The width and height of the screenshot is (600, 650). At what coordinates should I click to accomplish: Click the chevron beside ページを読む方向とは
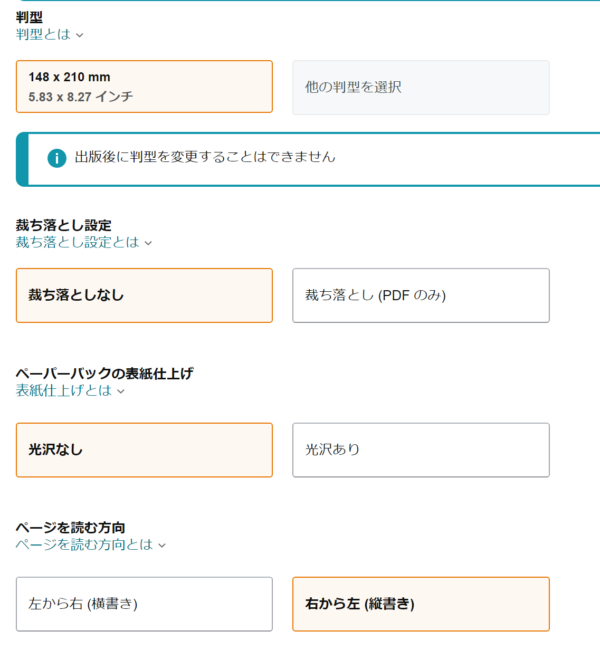pos(162,545)
